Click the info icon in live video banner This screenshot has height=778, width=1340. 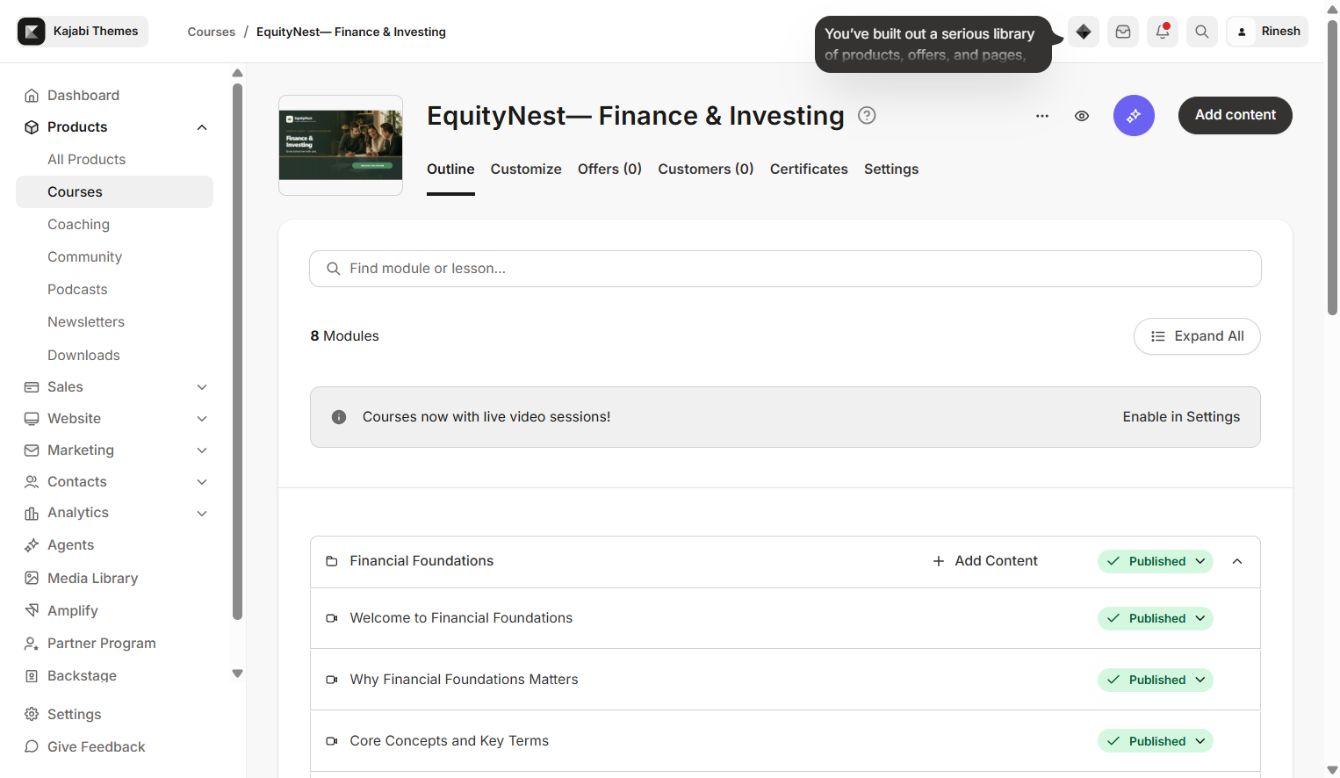339,417
